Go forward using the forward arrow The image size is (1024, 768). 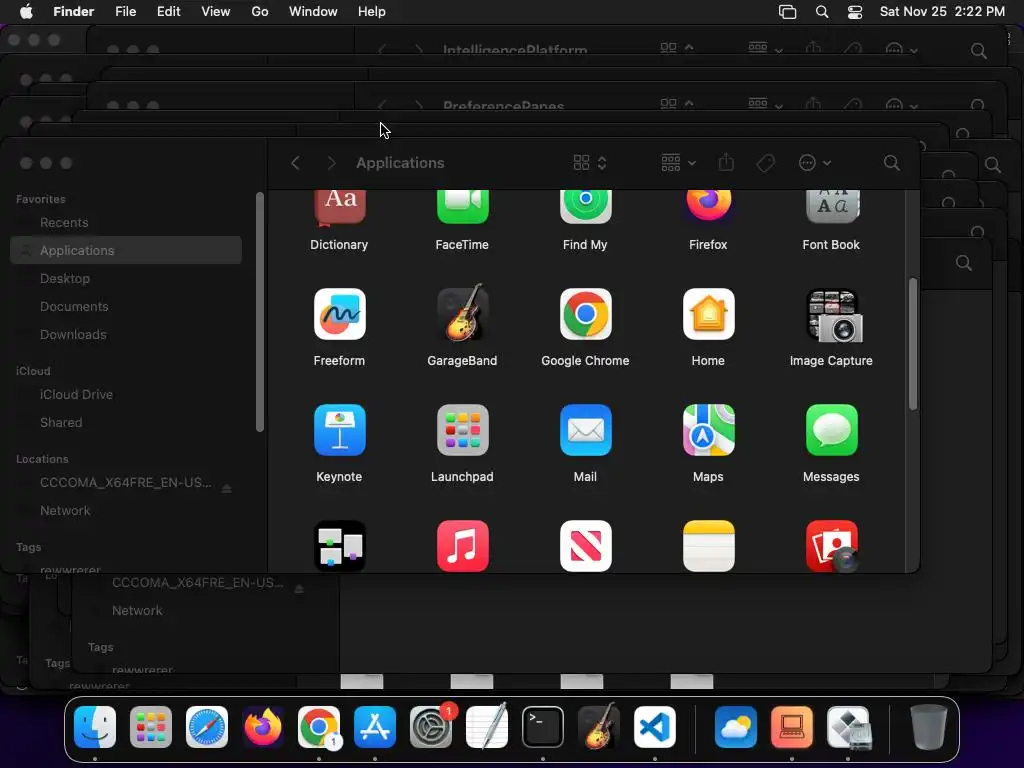point(331,163)
